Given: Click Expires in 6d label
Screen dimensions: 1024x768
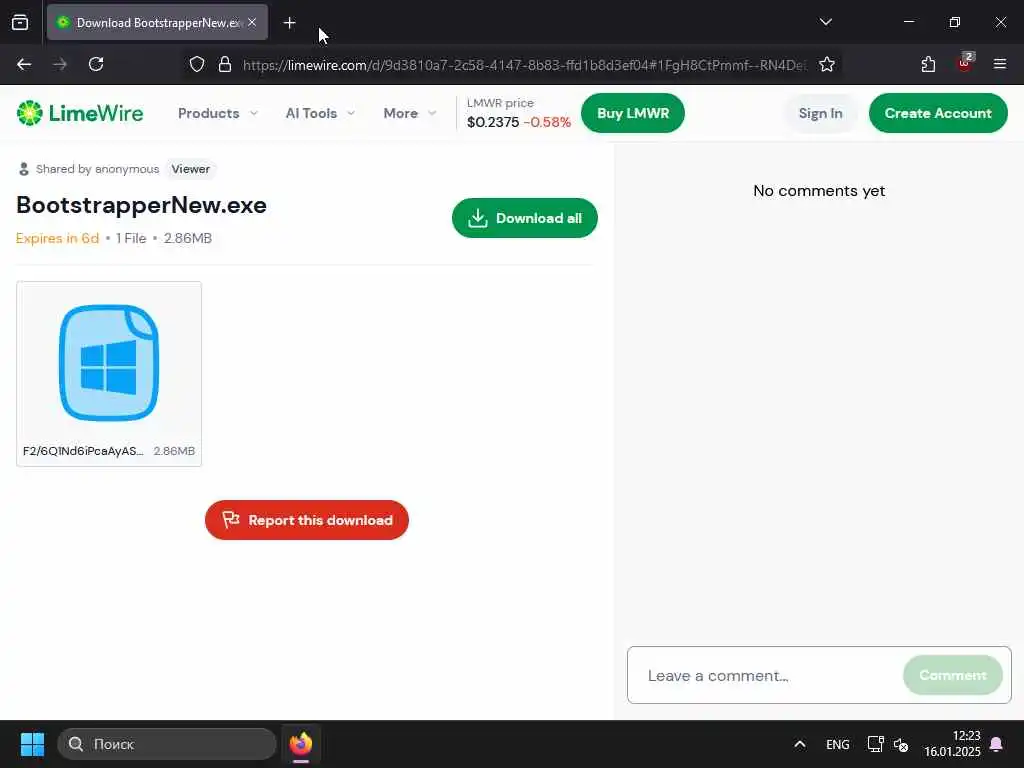Looking at the screenshot, I should [57, 238].
